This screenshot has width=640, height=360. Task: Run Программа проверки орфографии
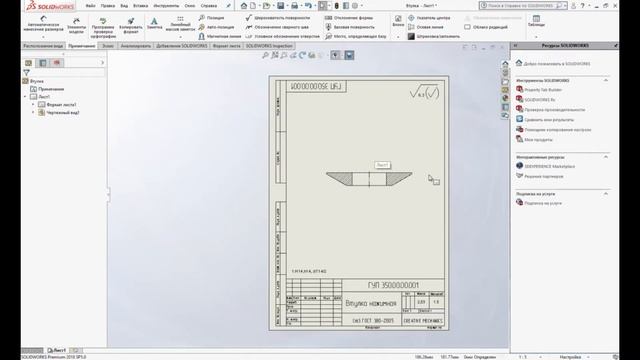click(x=103, y=27)
